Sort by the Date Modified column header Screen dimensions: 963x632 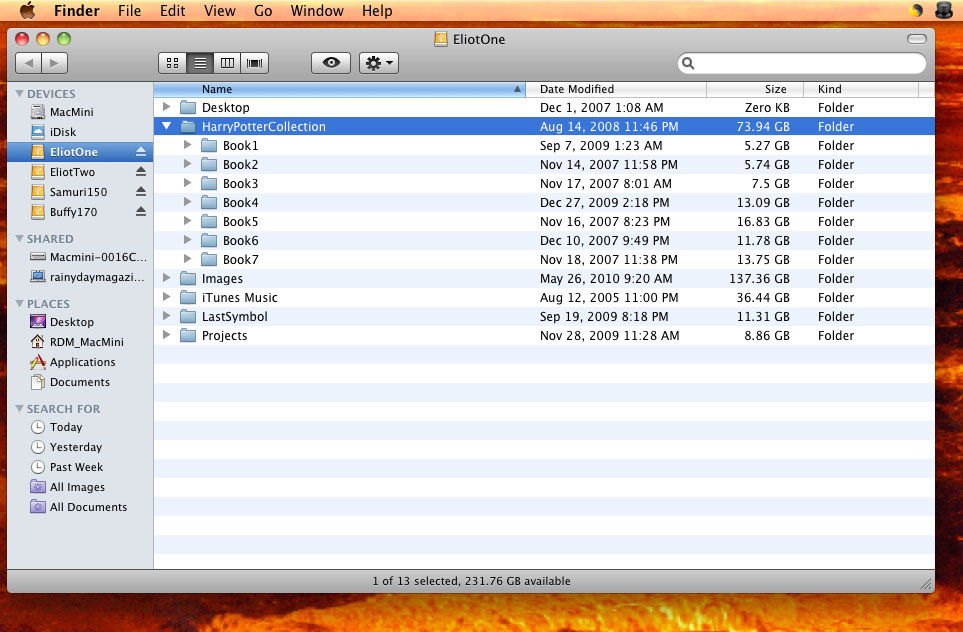pyautogui.click(x=616, y=89)
